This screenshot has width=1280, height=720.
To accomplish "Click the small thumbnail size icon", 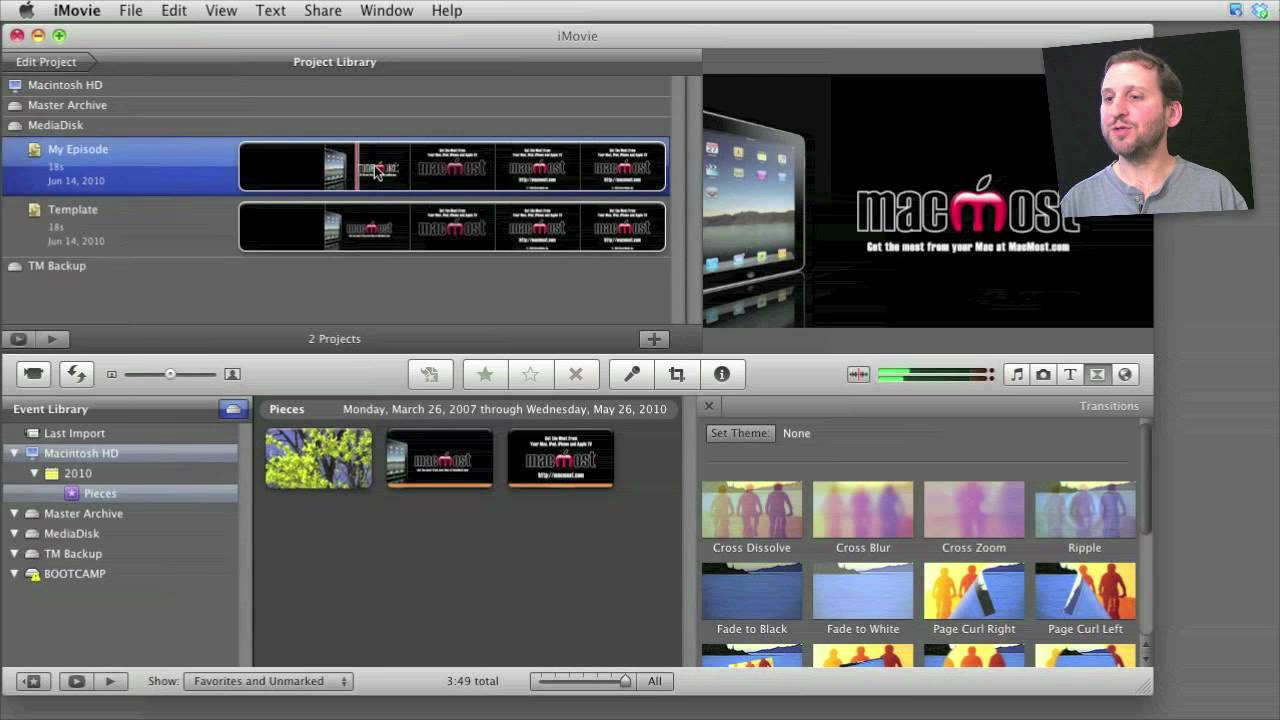I will point(112,374).
